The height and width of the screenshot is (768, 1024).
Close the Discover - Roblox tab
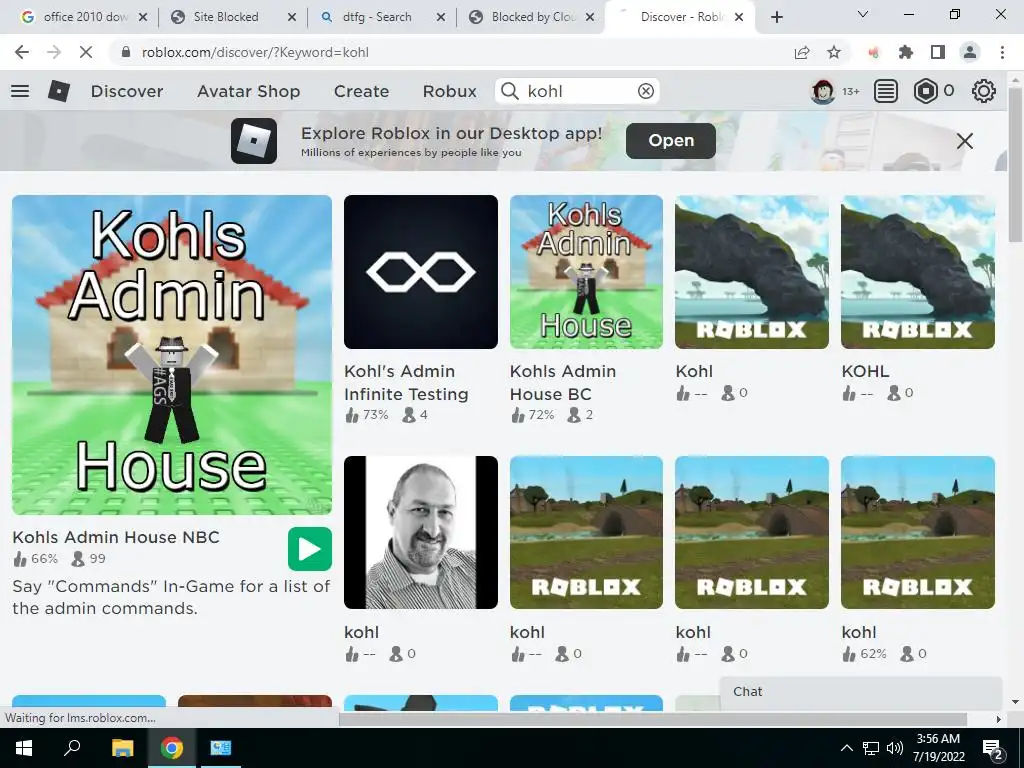[x=739, y=17]
